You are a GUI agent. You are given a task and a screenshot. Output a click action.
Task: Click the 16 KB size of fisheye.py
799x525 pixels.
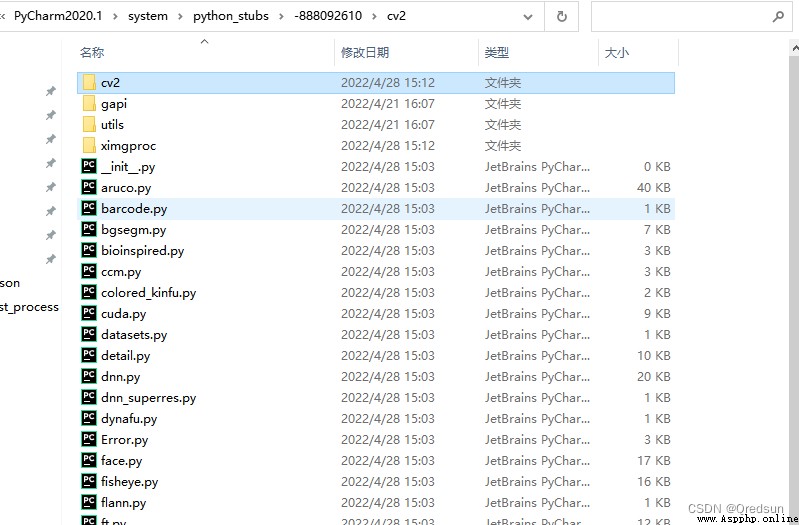tap(653, 481)
